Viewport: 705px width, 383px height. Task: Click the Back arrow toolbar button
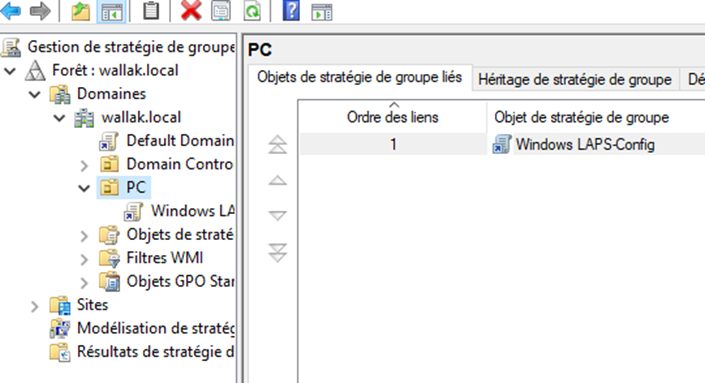point(11,11)
